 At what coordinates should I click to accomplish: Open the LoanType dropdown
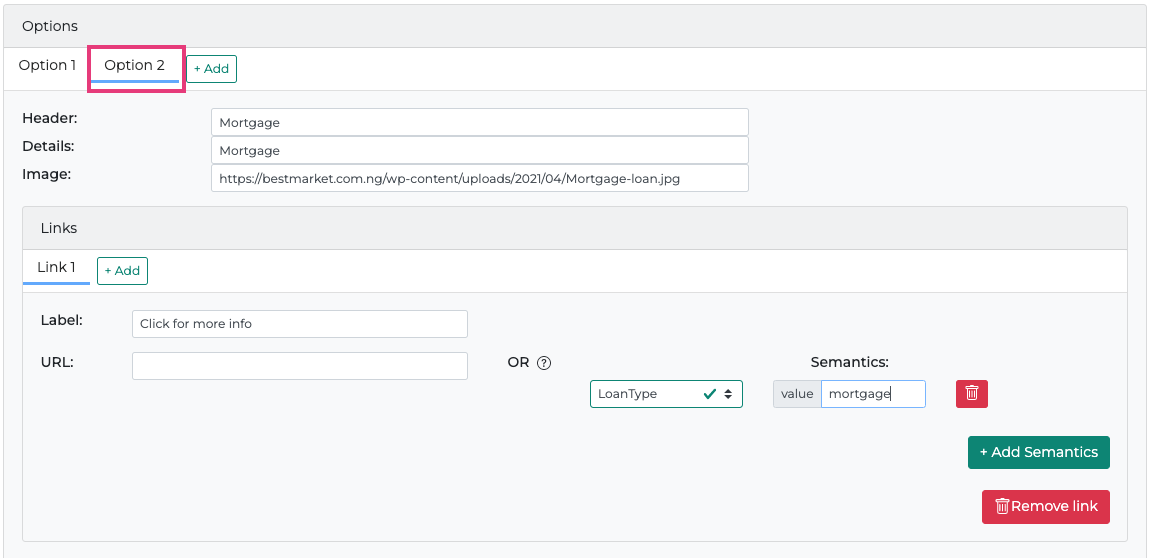pos(666,394)
